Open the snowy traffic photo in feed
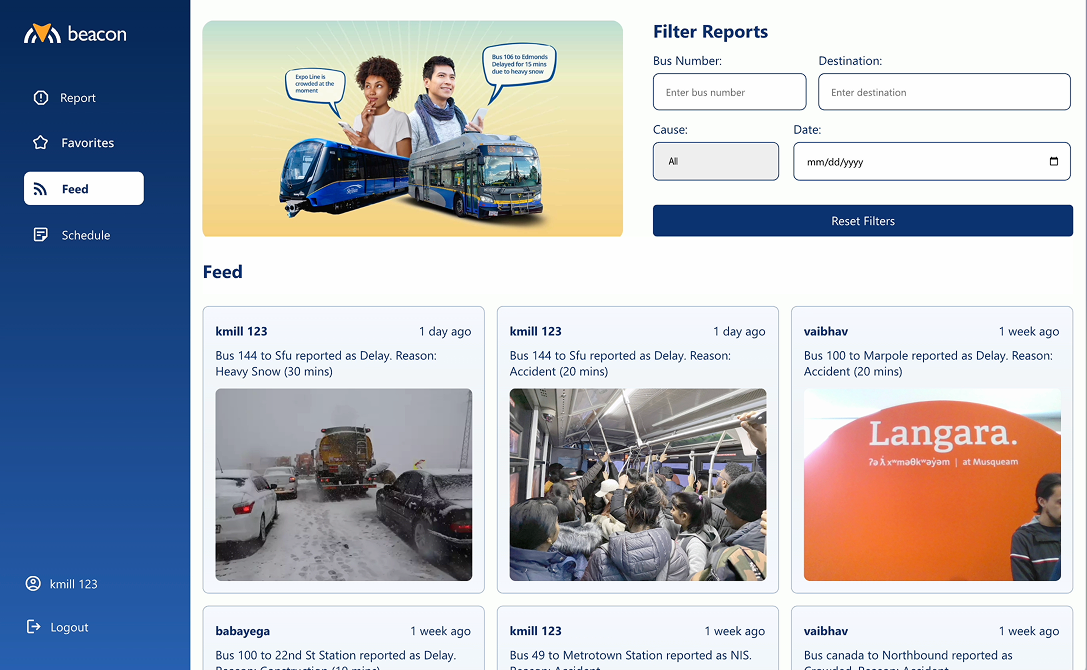1087x670 pixels. click(x=344, y=484)
